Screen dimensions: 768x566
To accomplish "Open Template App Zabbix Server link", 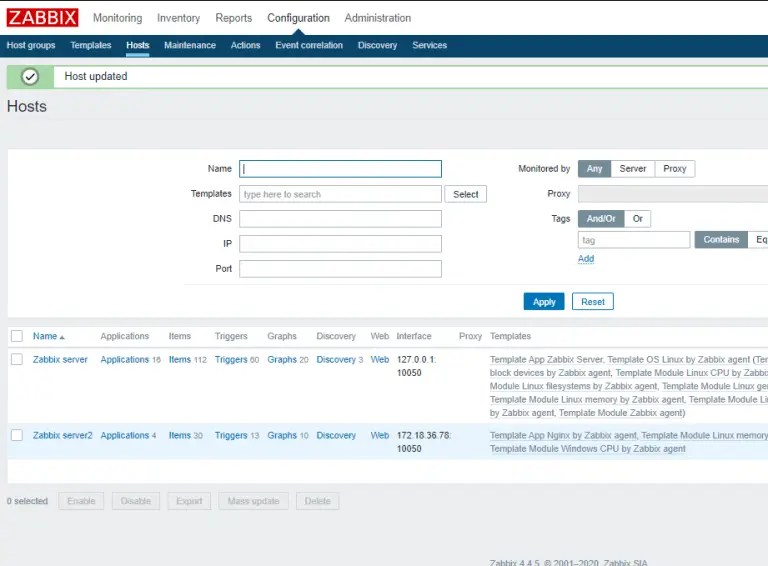I will point(546,359).
